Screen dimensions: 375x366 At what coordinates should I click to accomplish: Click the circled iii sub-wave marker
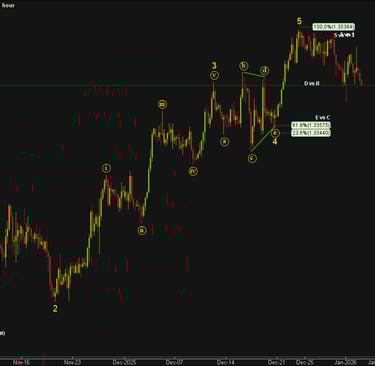(x=162, y=104)
